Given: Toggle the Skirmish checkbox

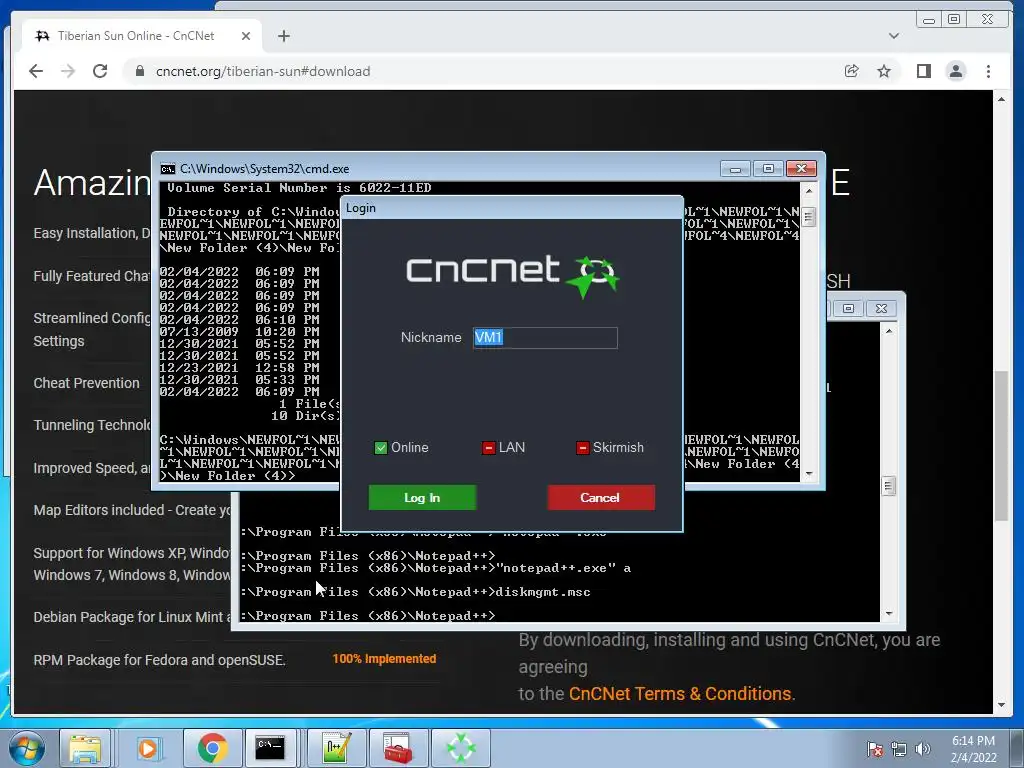Looking at the screenshot, I should click(583, 448).
